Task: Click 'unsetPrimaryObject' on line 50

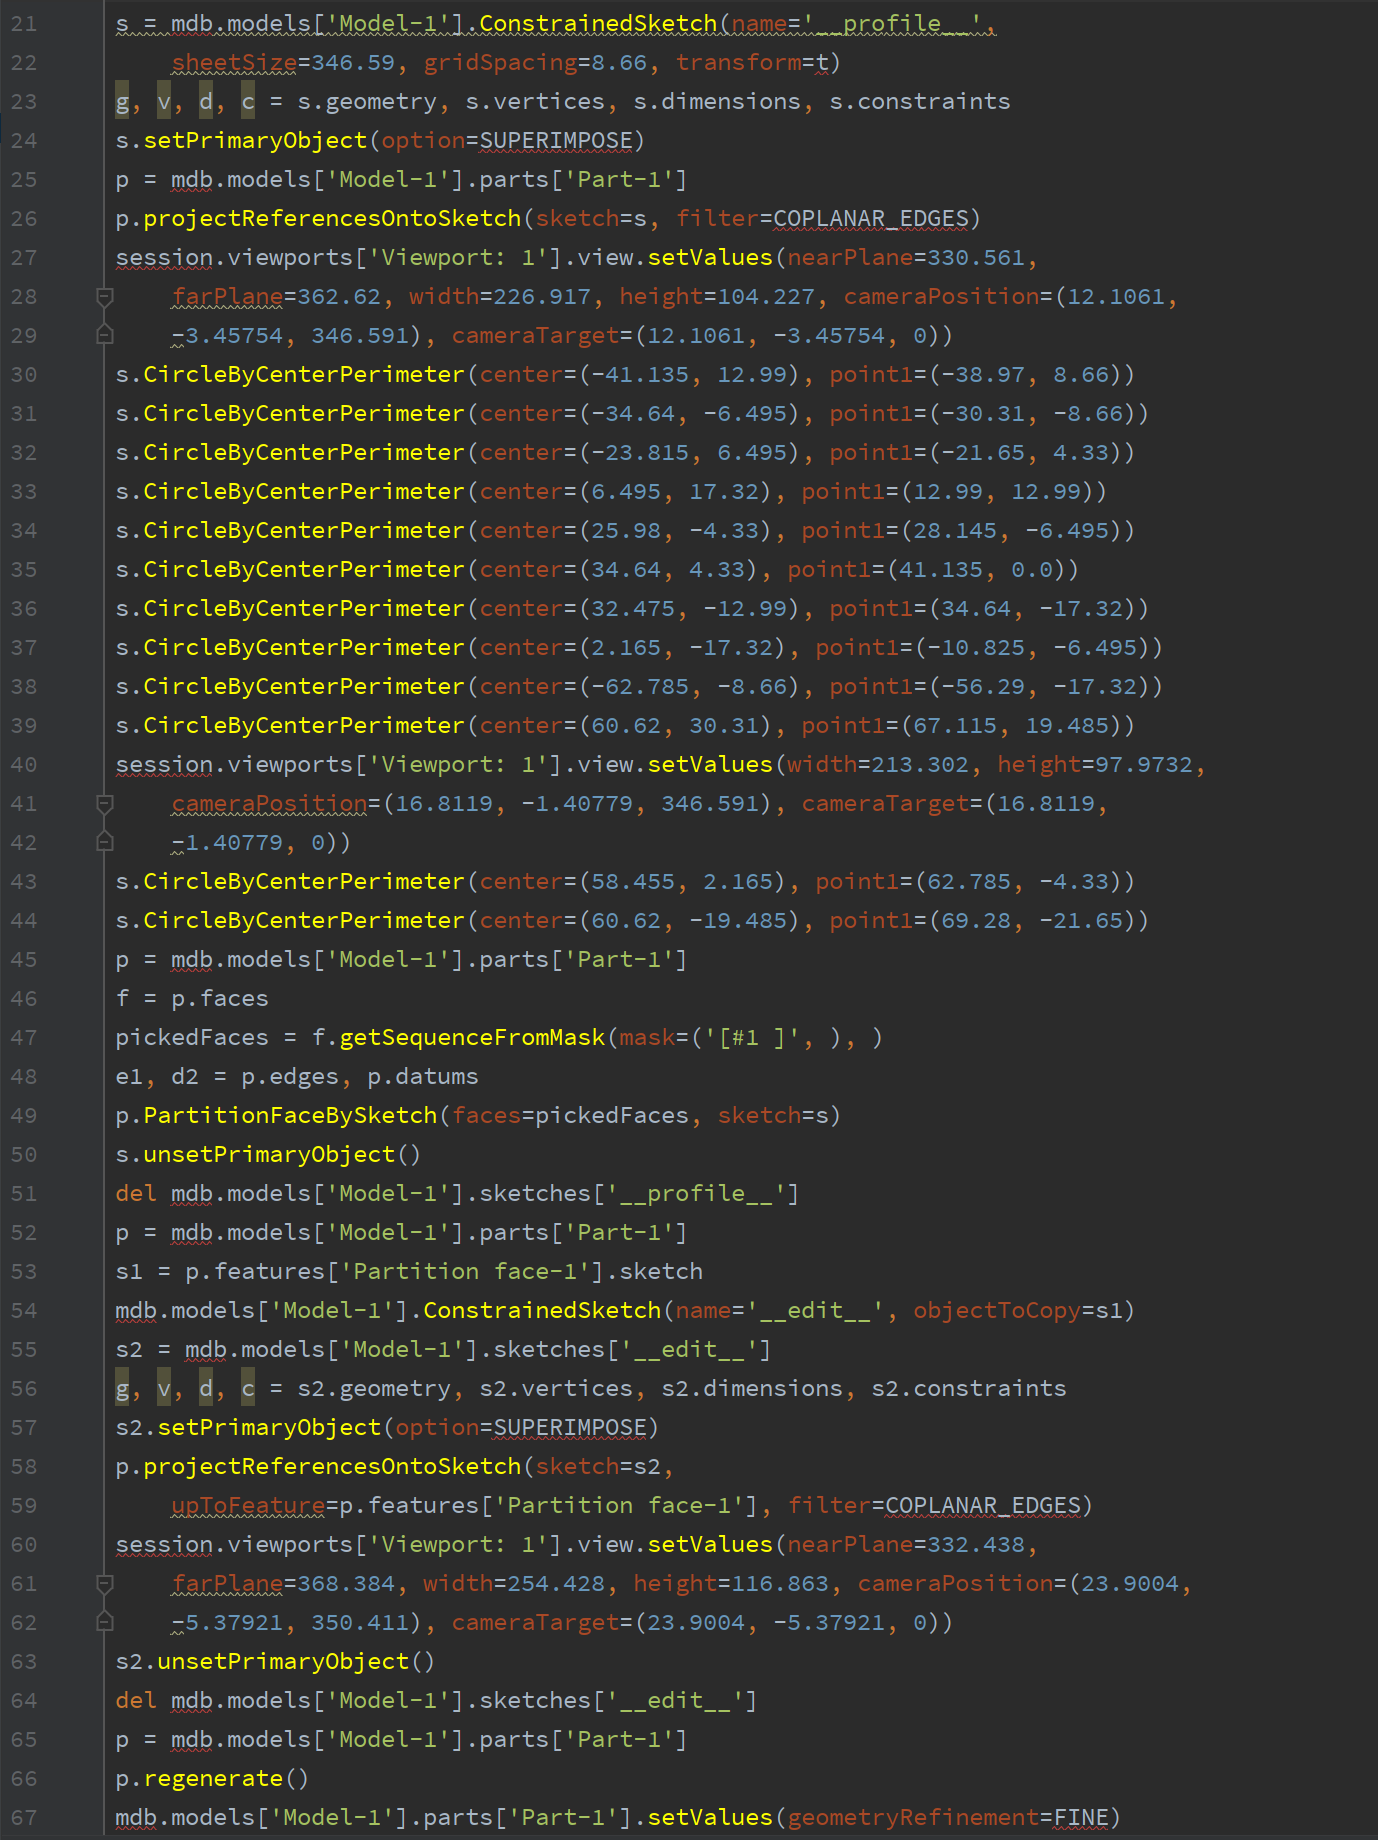Action: (269, 1154)
